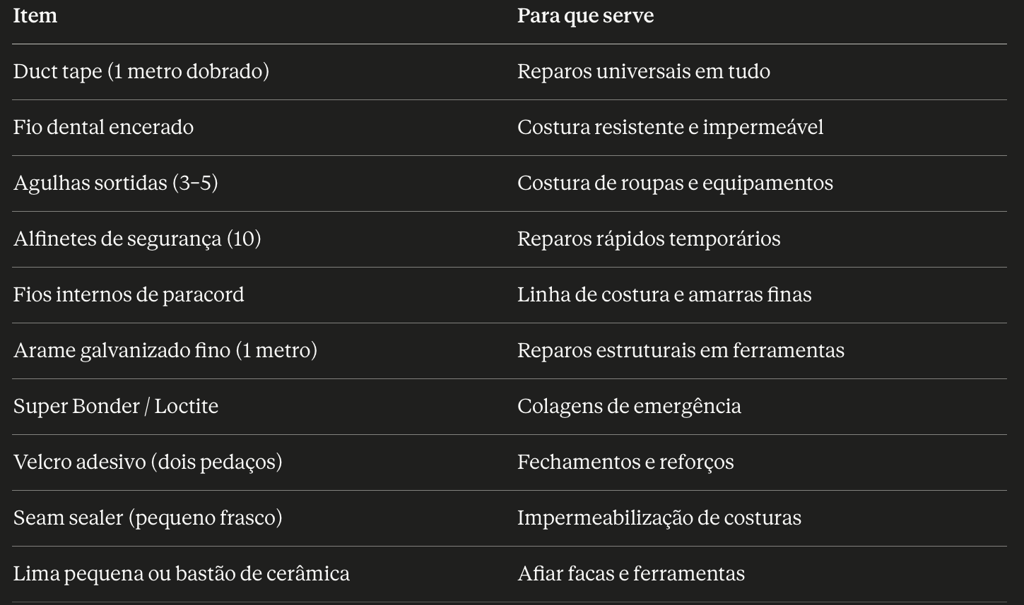Click 'Linha de costura e amarras finas'
The width and height of the screenshot is (1024, 605).
point(664,295)
